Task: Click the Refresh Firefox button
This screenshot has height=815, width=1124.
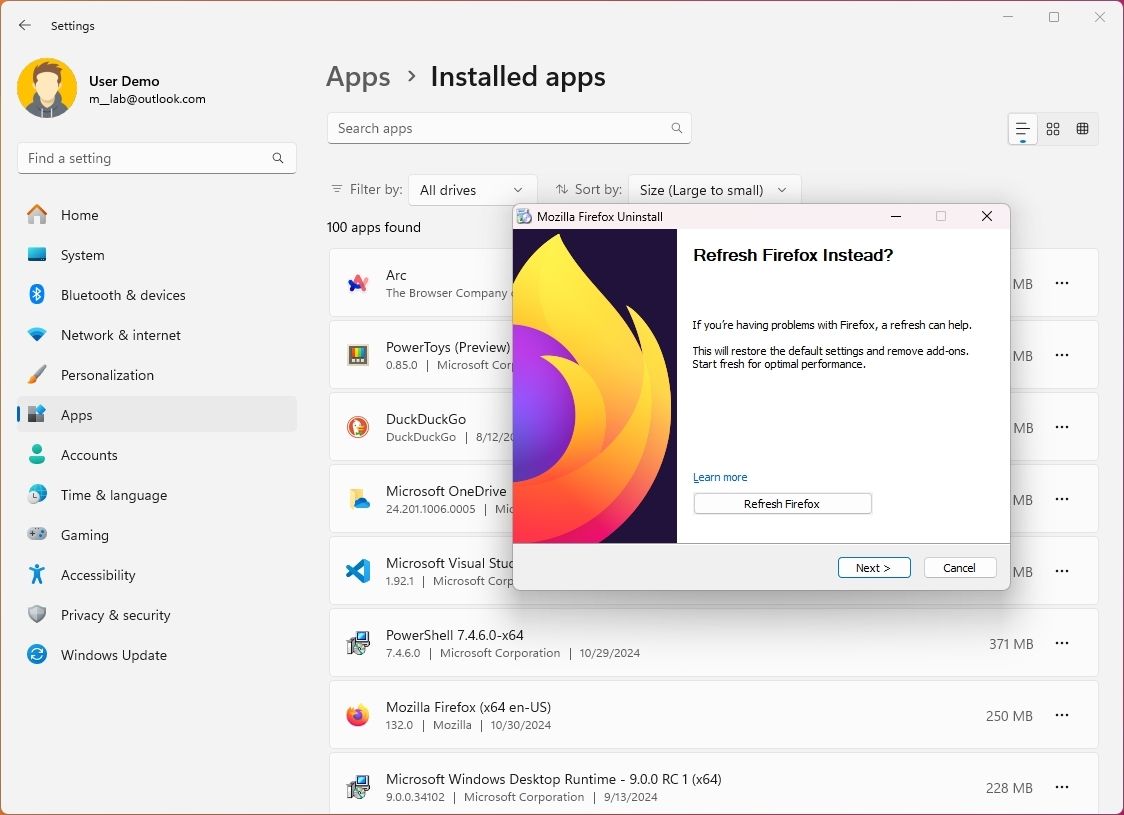Action: (x=782, y=503)
